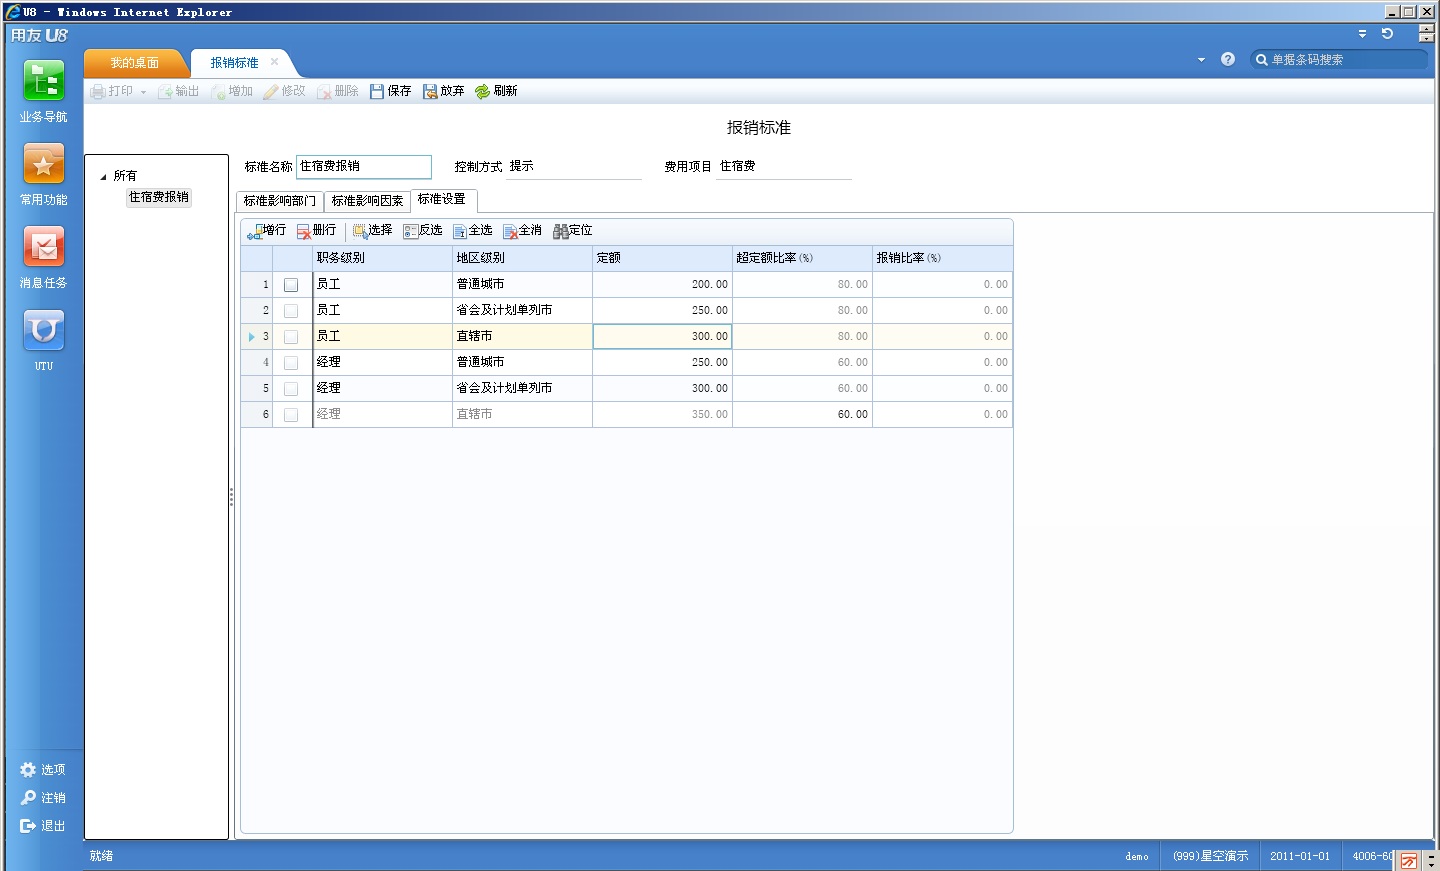The height and width of the screenshot is (871, 1440).
Task: Select 住宿费报销 in the tree
Action: 159,197
